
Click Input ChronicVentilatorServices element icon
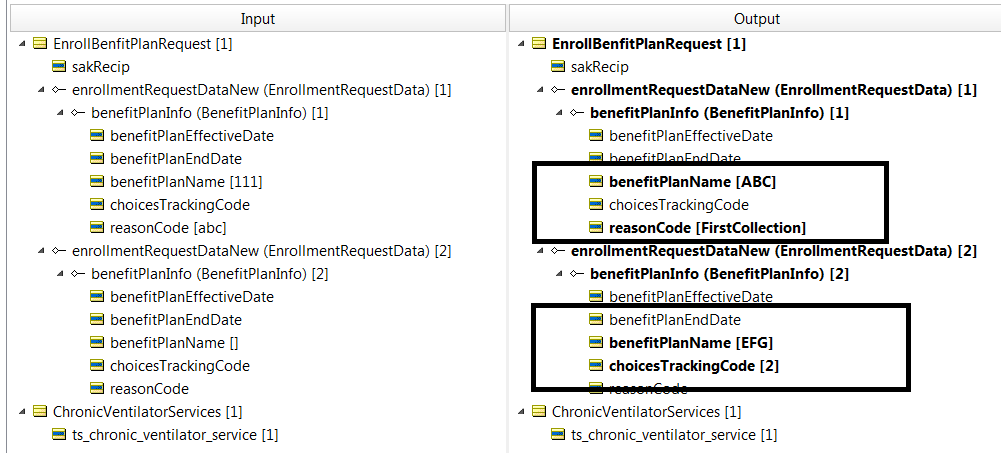40,412
